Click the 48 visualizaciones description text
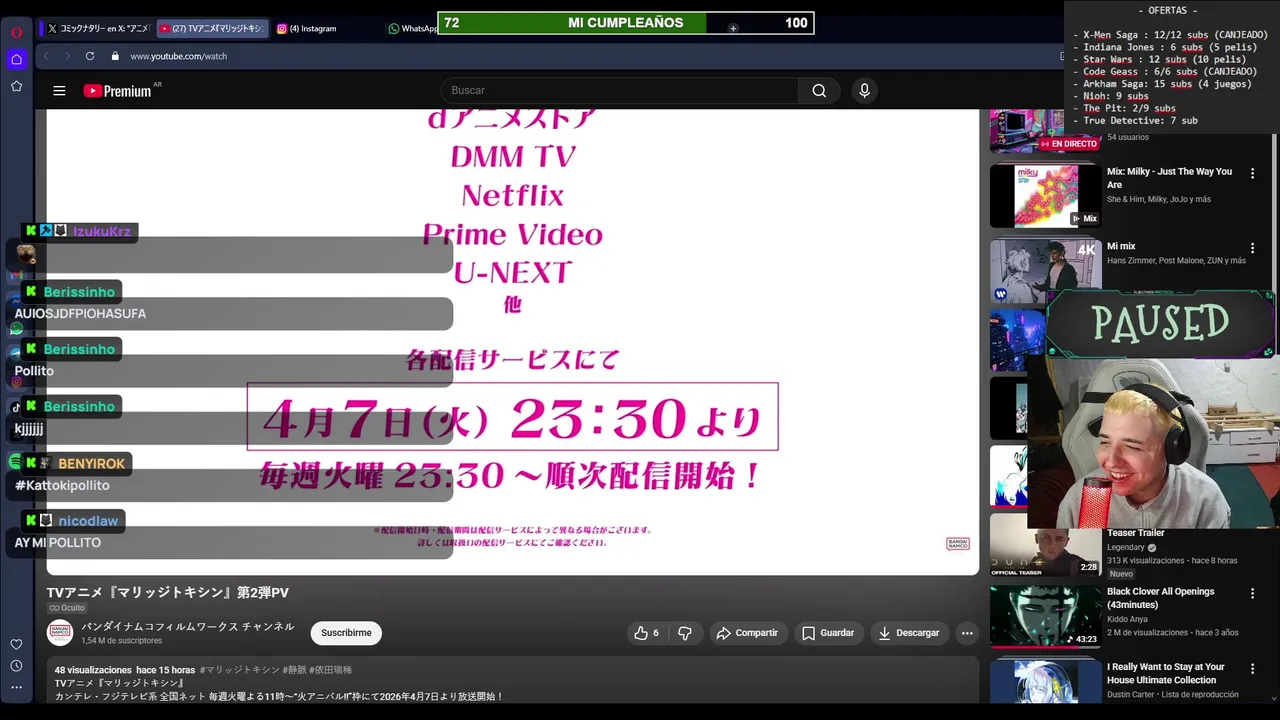Screen dimensions: 1280x720 pos(93,670)
